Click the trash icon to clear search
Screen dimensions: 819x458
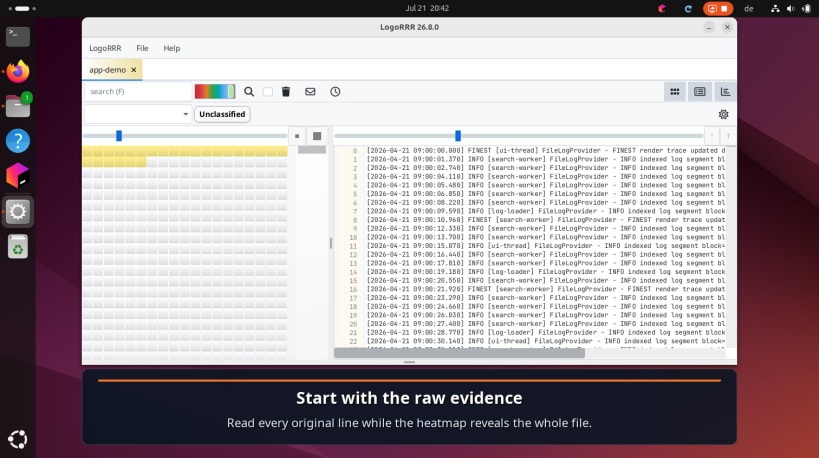tap(286, 92)
